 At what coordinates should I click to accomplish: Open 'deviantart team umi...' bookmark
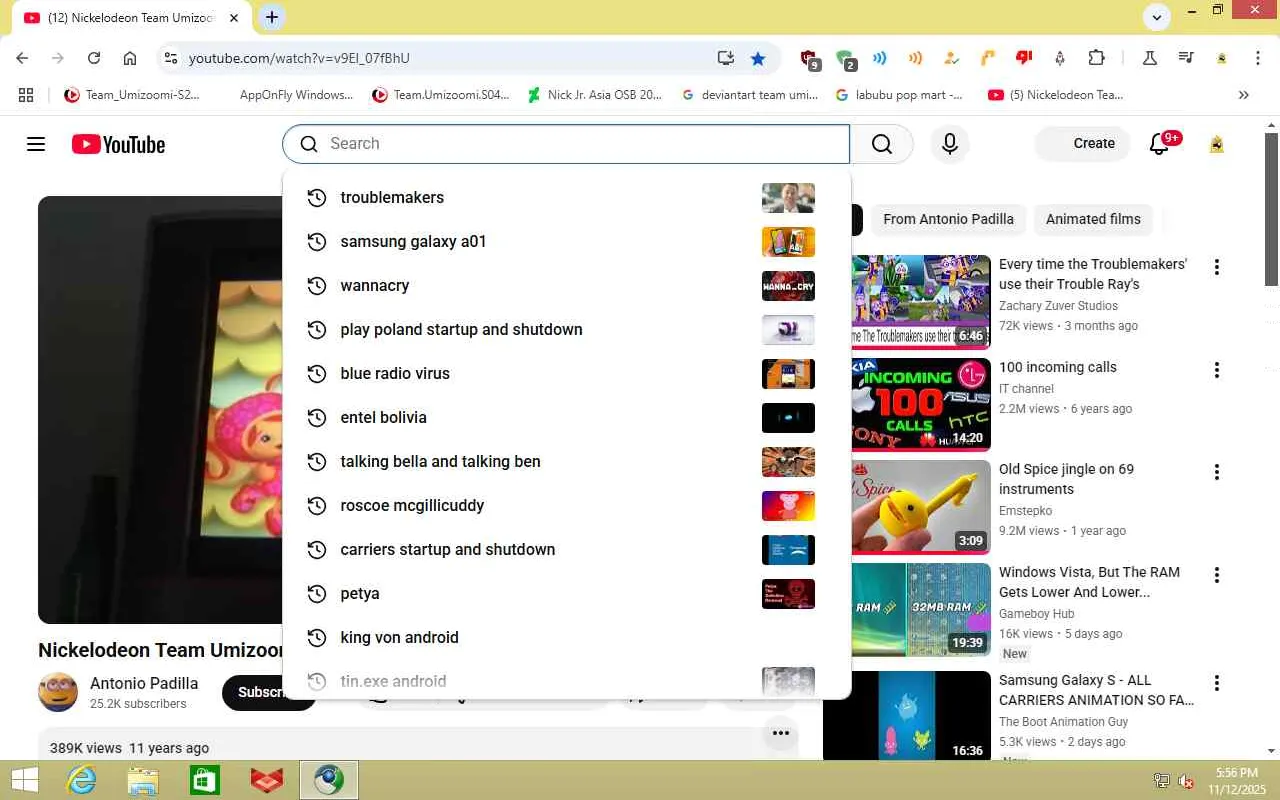(749, 95)
